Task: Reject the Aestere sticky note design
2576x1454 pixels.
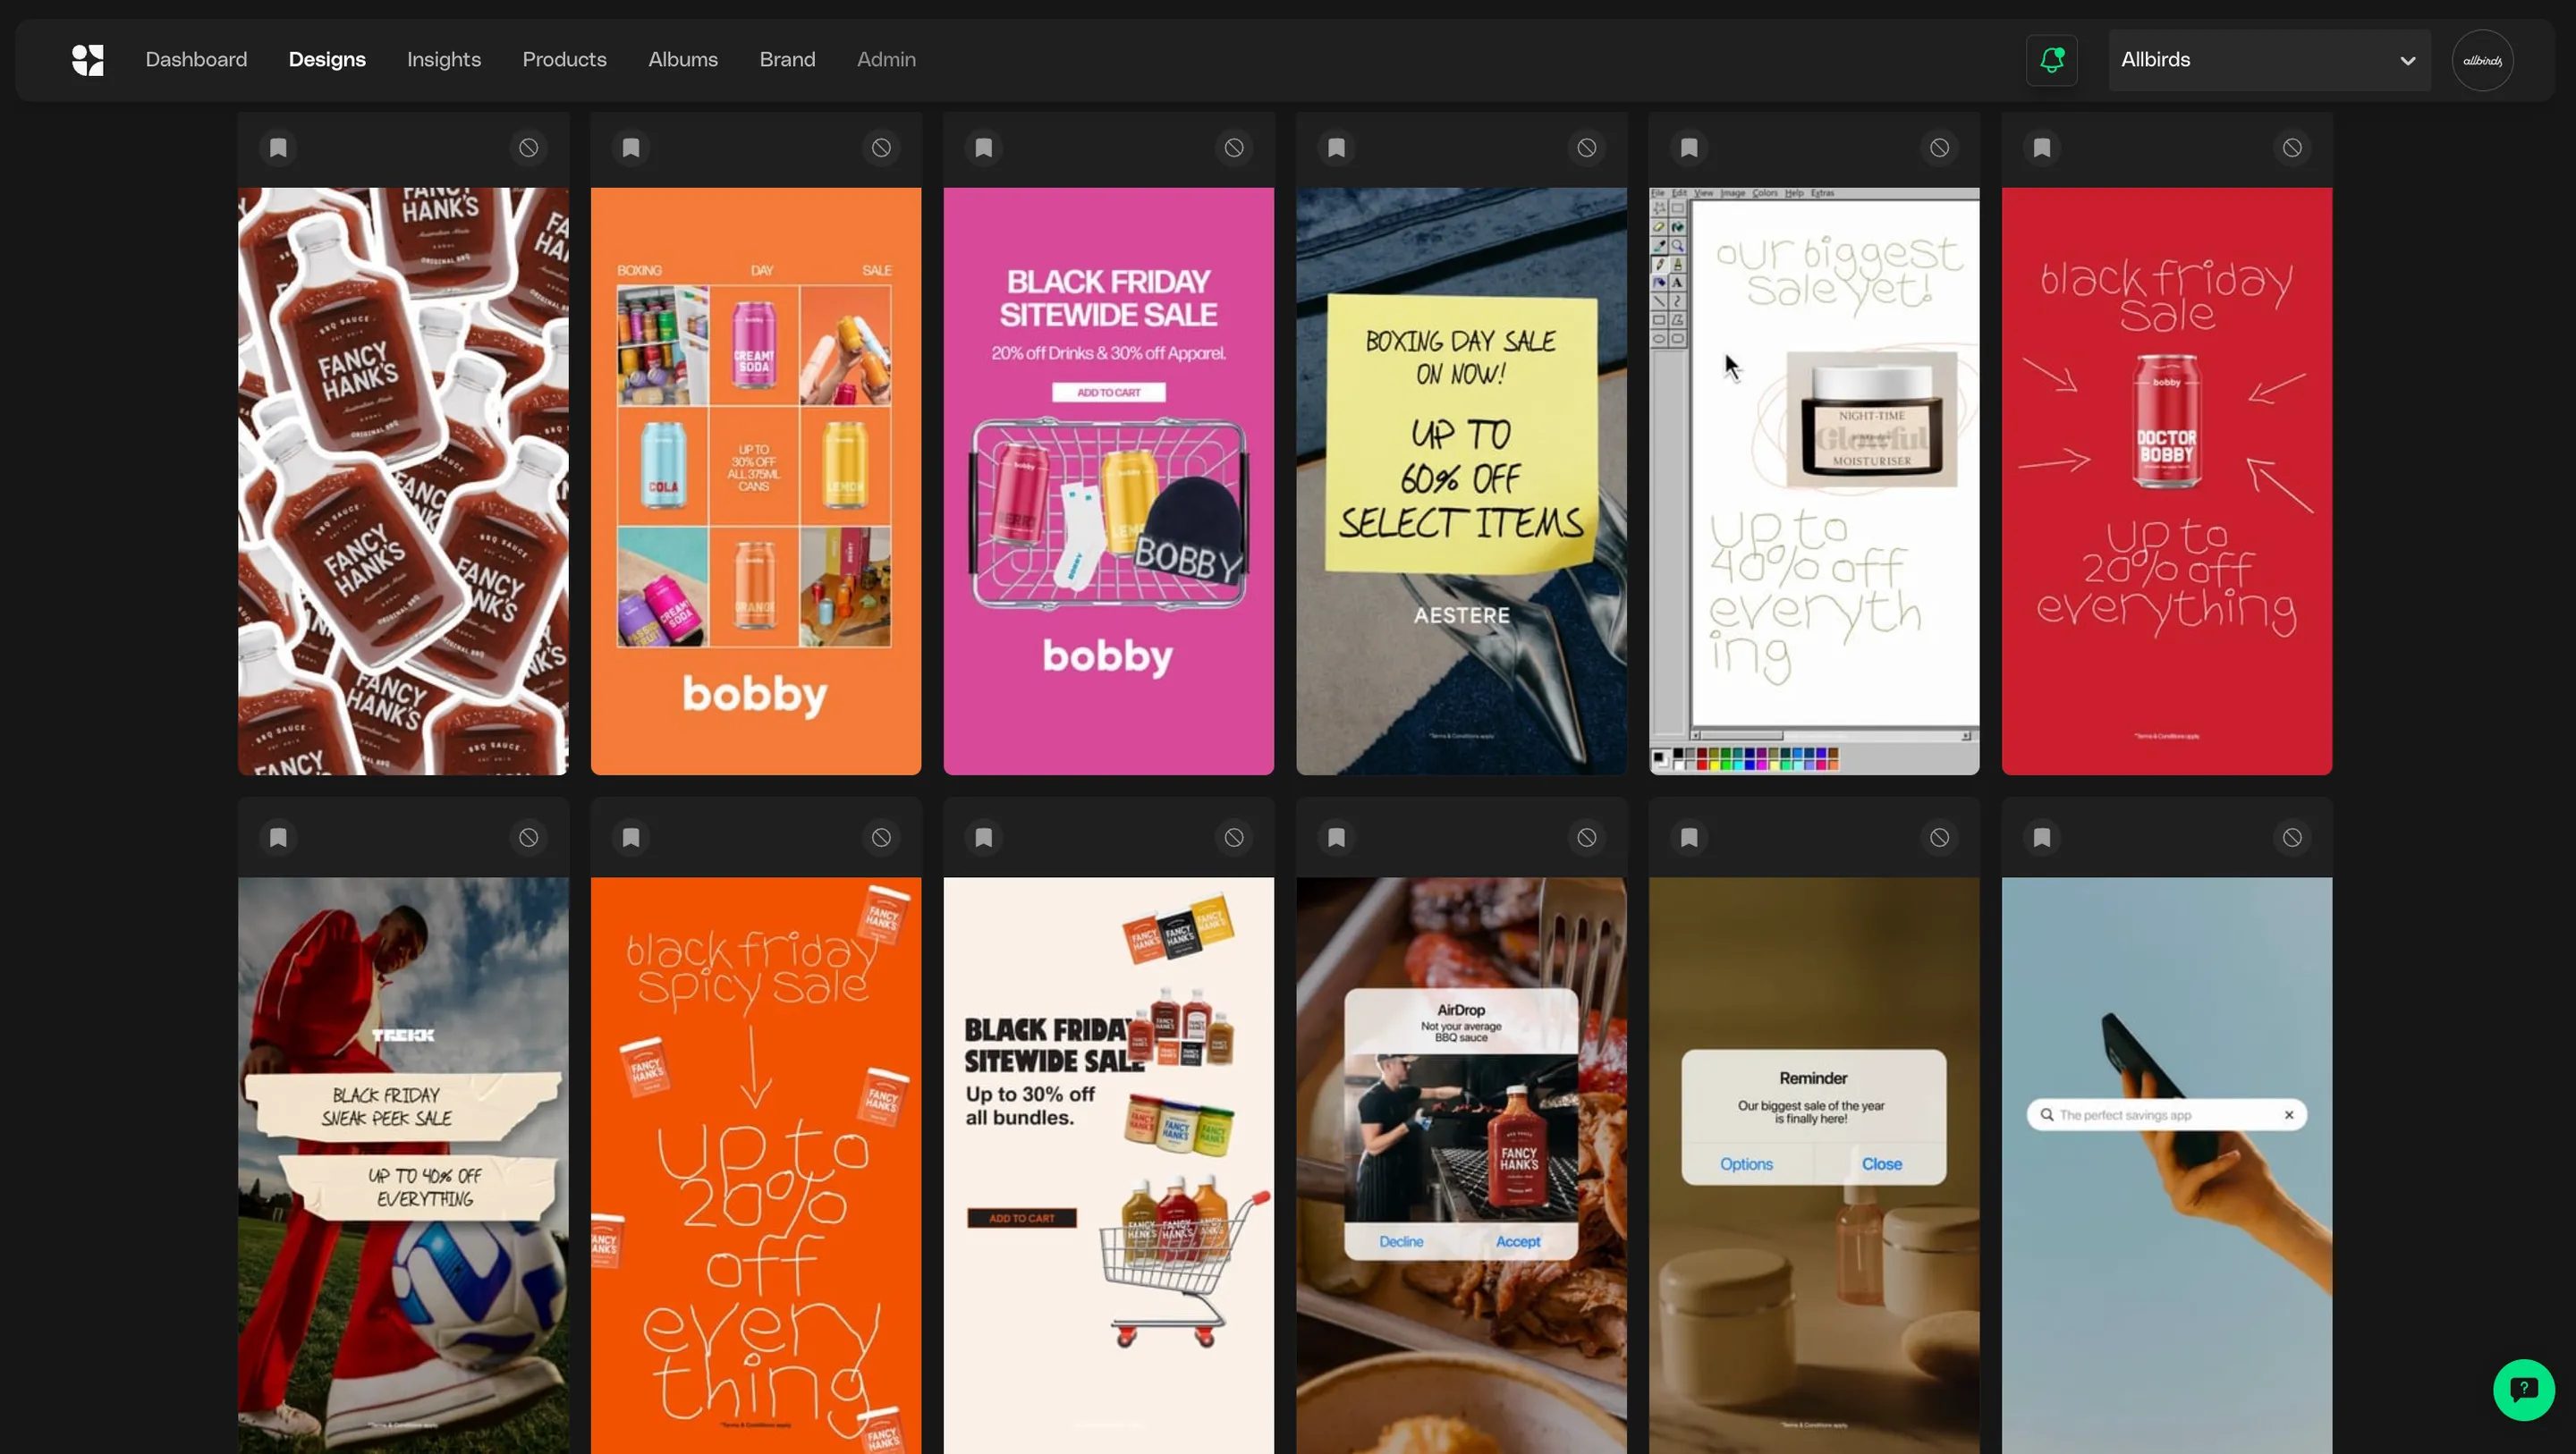Action: [x=1587, y=148]
